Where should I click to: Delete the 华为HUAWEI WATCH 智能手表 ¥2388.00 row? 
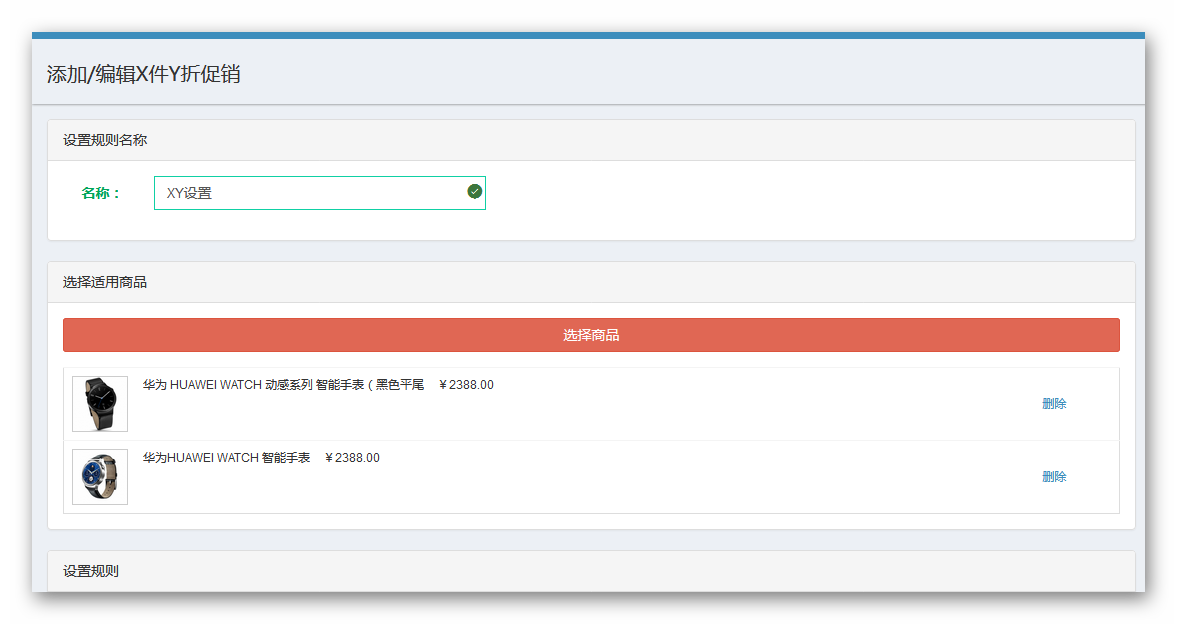point(1054,477)
